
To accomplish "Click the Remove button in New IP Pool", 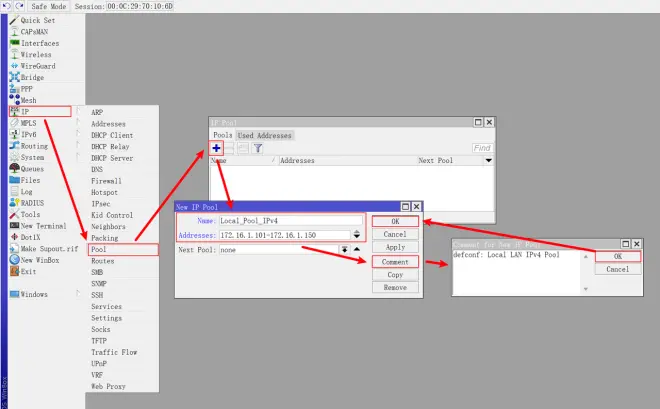I will coord(395,287).
